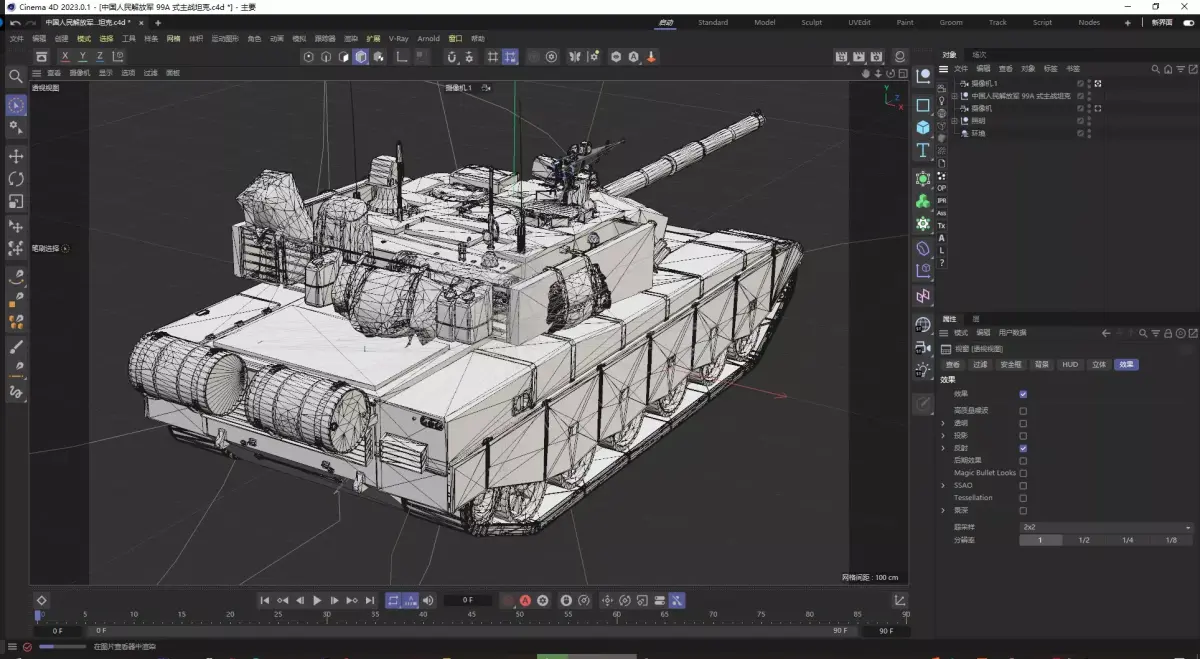Screen dimensions: 1200x659
Task: Enable the 投影 checkbox
Action: (1022, 435)
